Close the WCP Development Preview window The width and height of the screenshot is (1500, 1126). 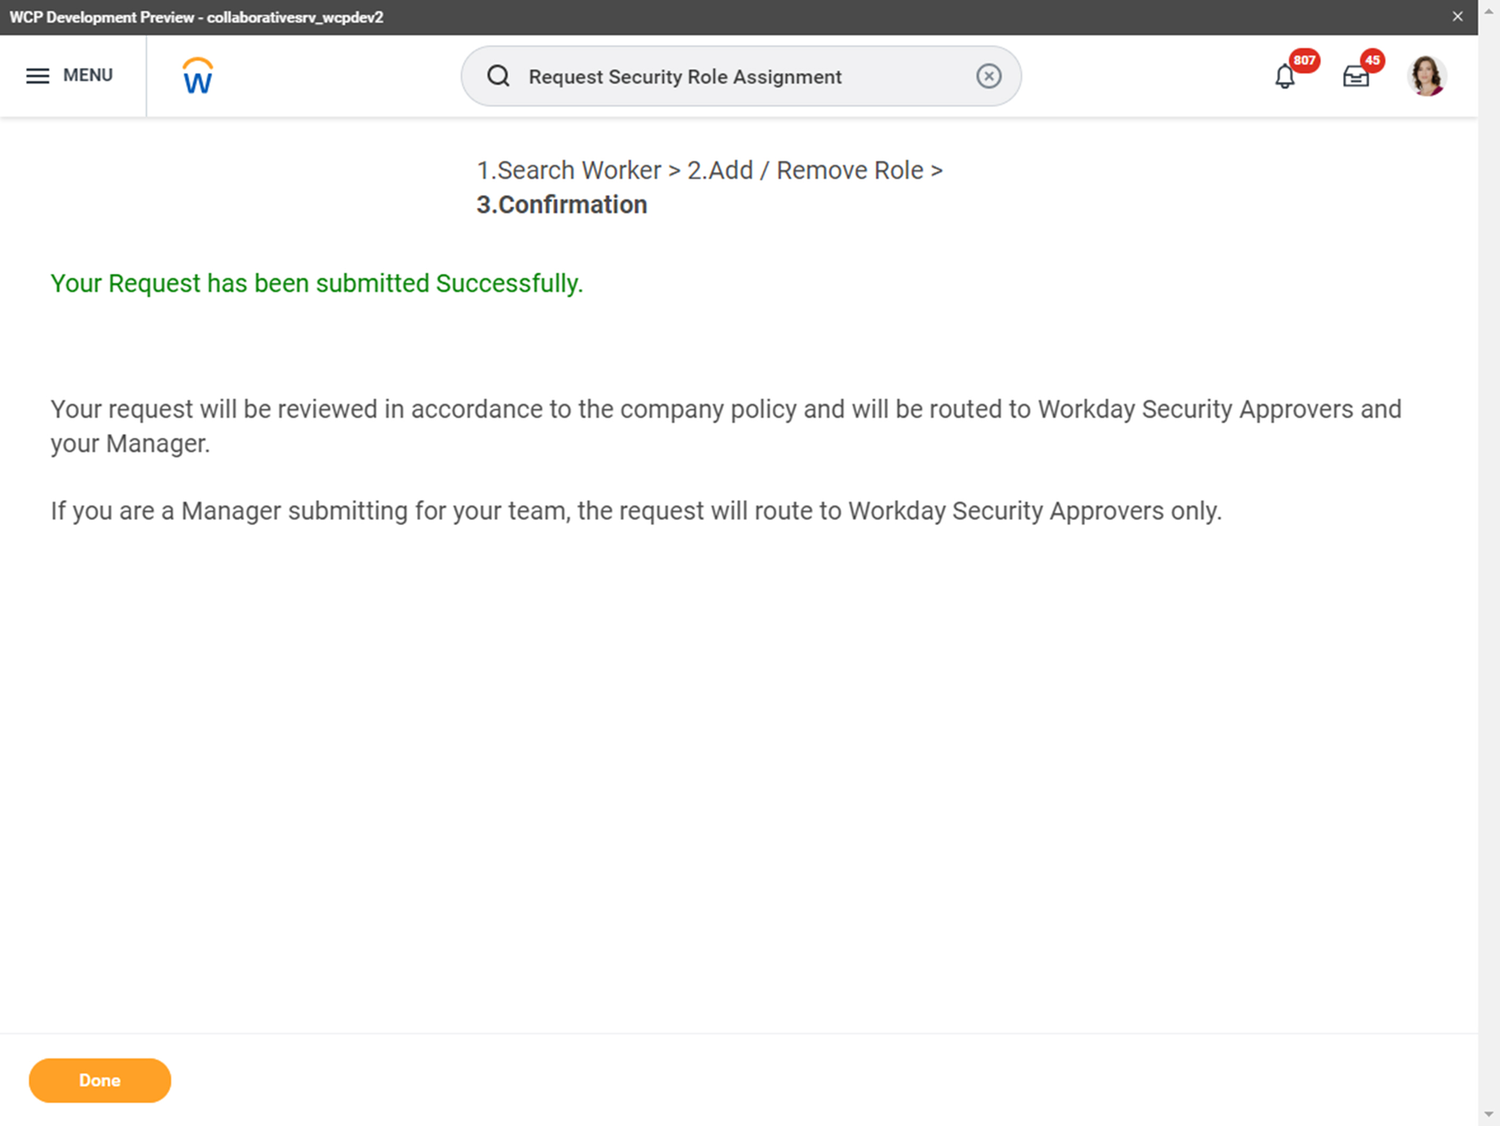pos(1457,16)
